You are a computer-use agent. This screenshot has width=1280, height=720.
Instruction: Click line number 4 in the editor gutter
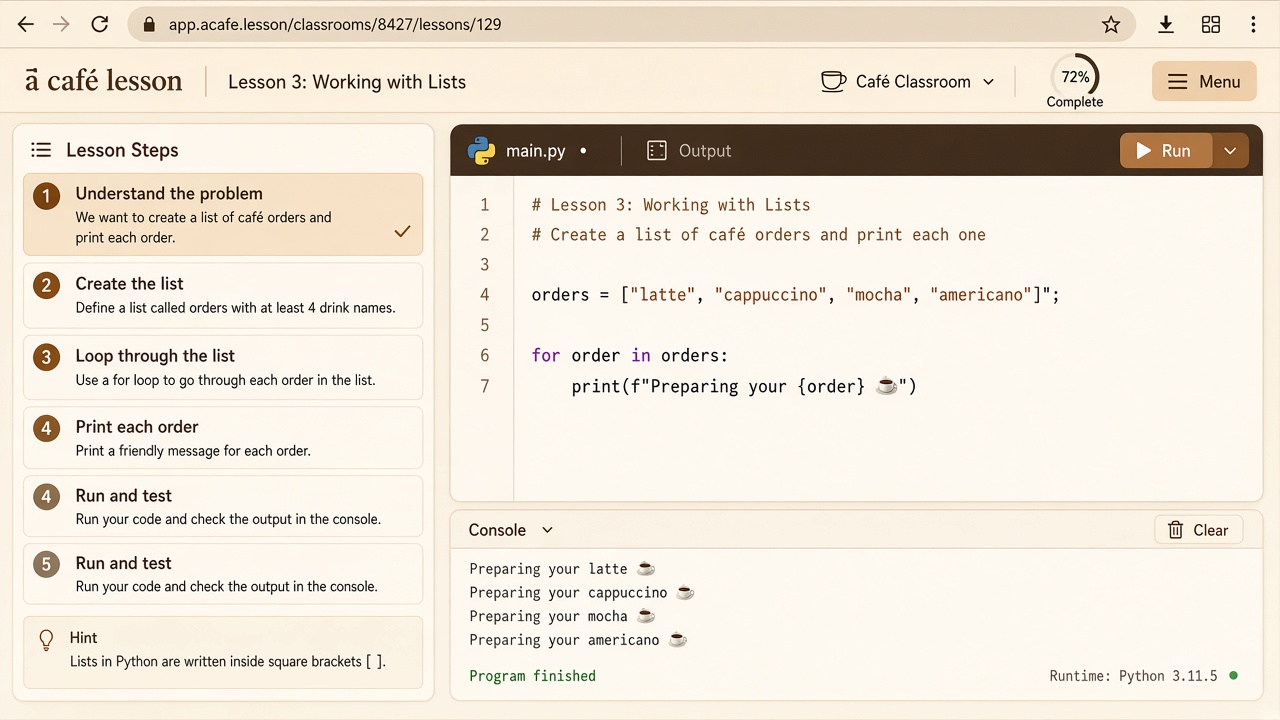click(x=485, y=295)
